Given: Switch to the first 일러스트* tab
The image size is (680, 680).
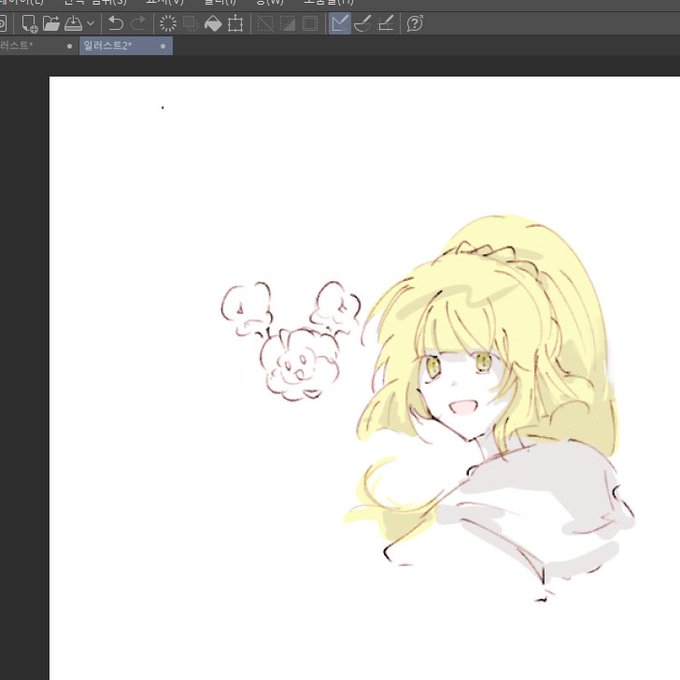Looking at the screenshot, I should (39, 46).
